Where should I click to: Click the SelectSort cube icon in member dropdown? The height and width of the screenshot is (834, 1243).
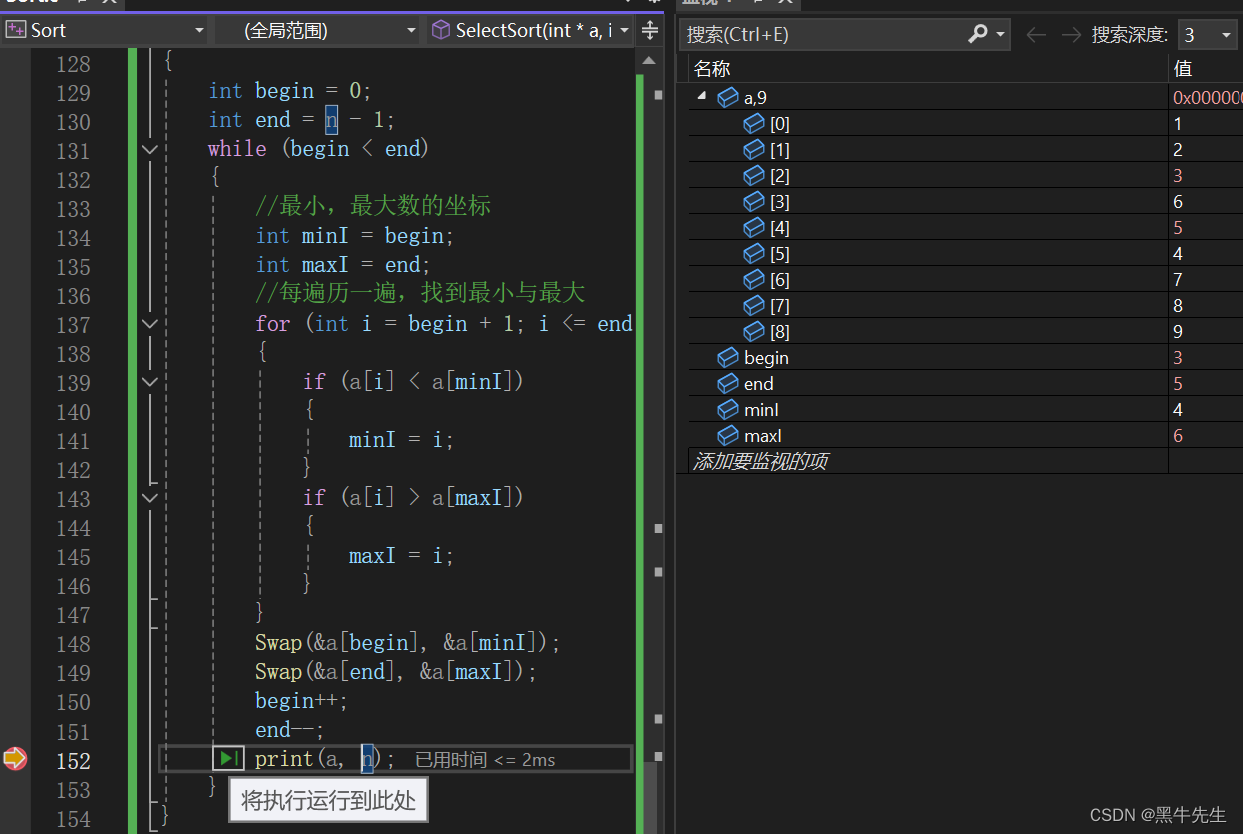click(x=440, y=31)
